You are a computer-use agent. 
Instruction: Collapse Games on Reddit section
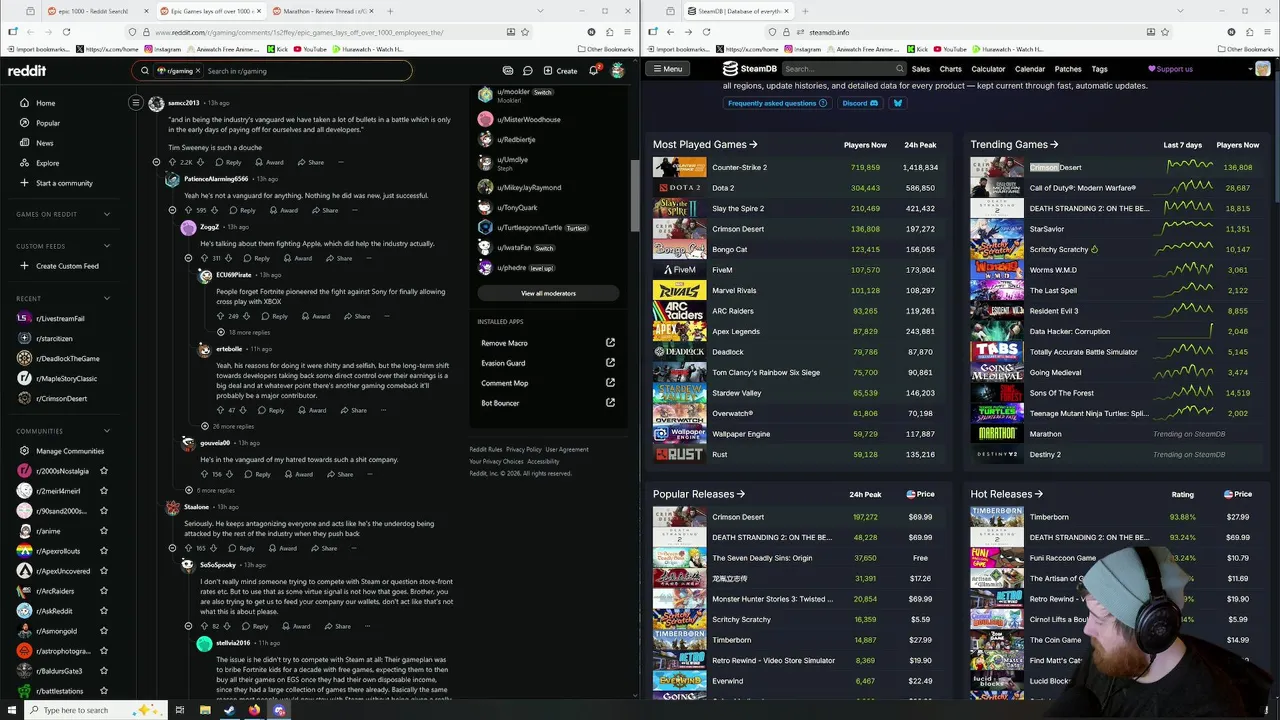[107, 214]
